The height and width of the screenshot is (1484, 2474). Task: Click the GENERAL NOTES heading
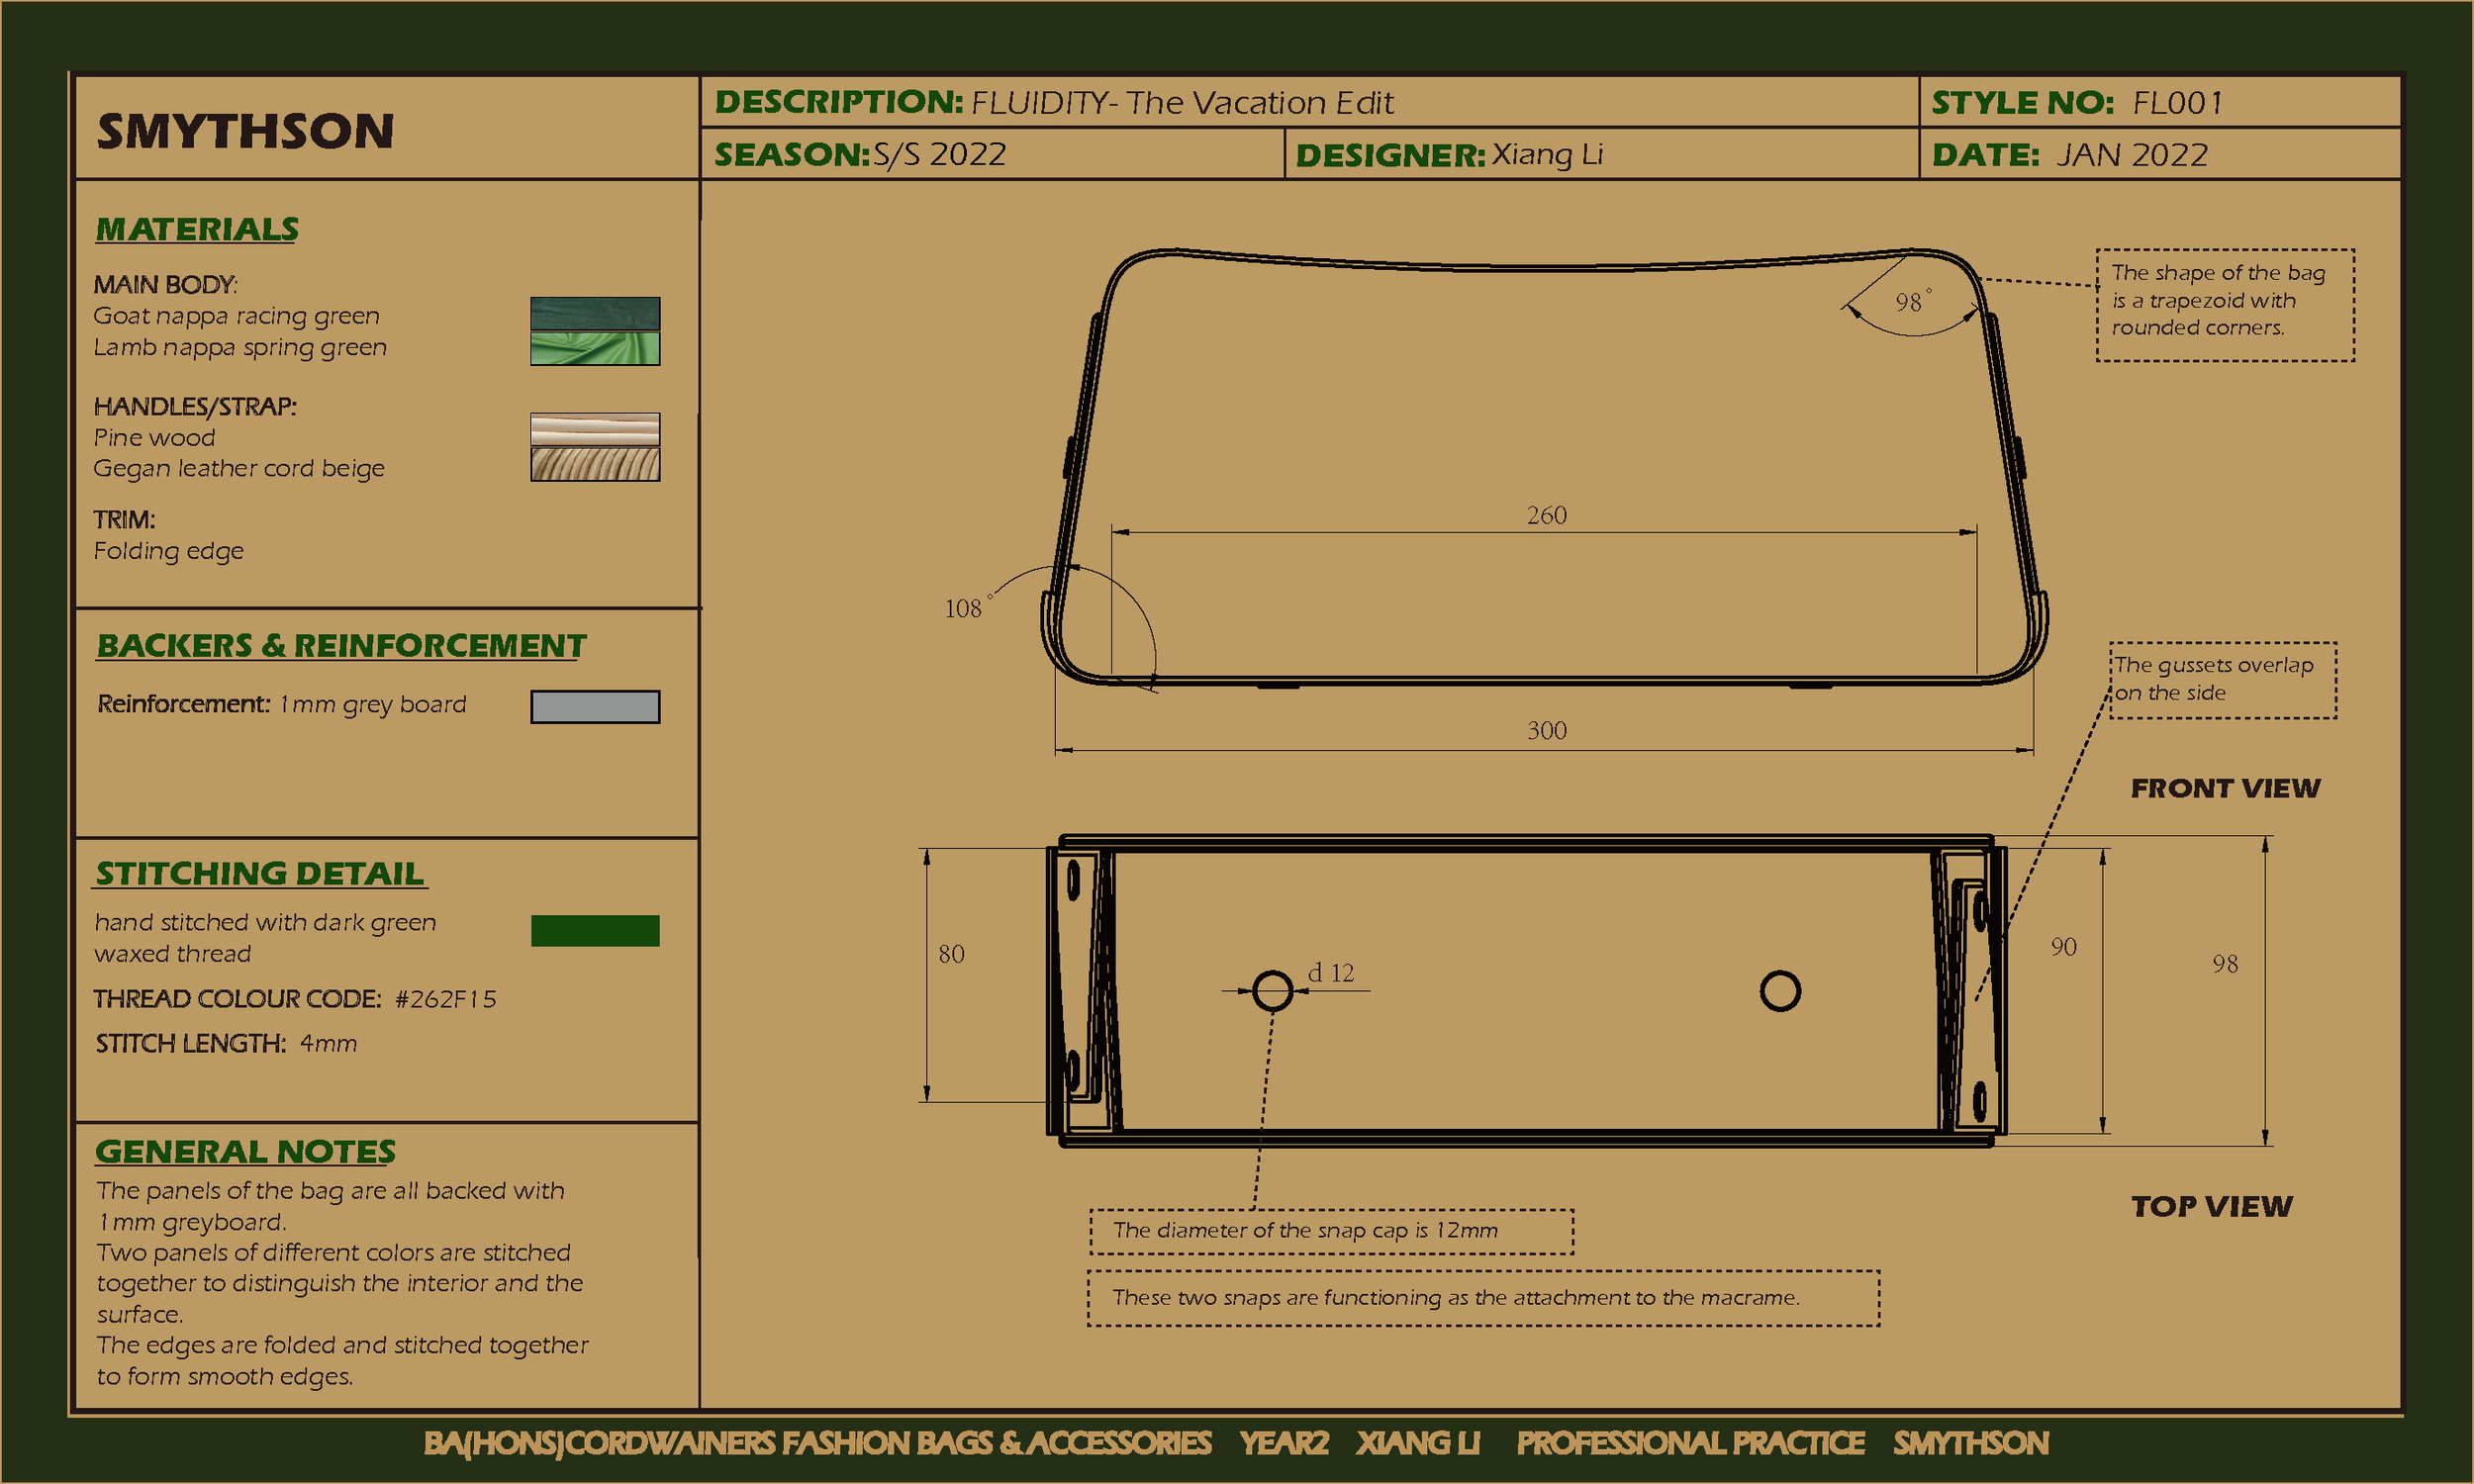coord(245,1151)
